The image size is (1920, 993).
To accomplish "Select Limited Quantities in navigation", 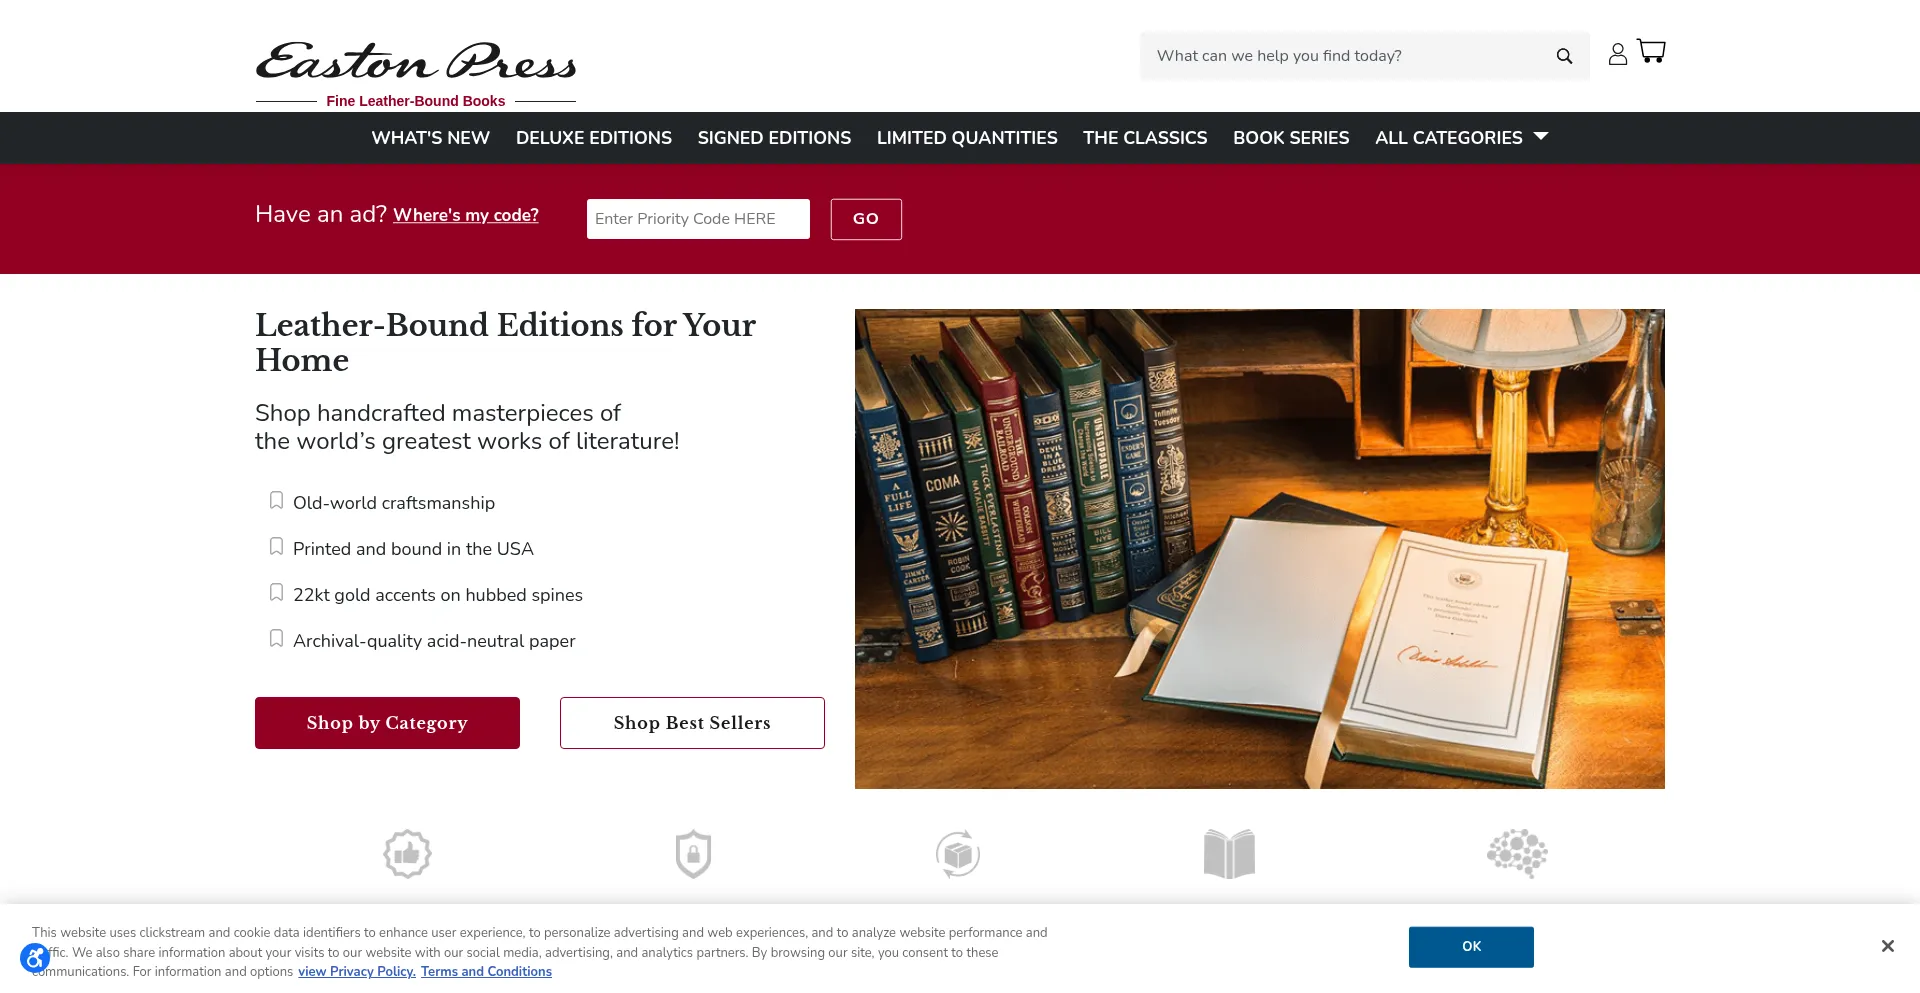I will click(x=967, y=138).
